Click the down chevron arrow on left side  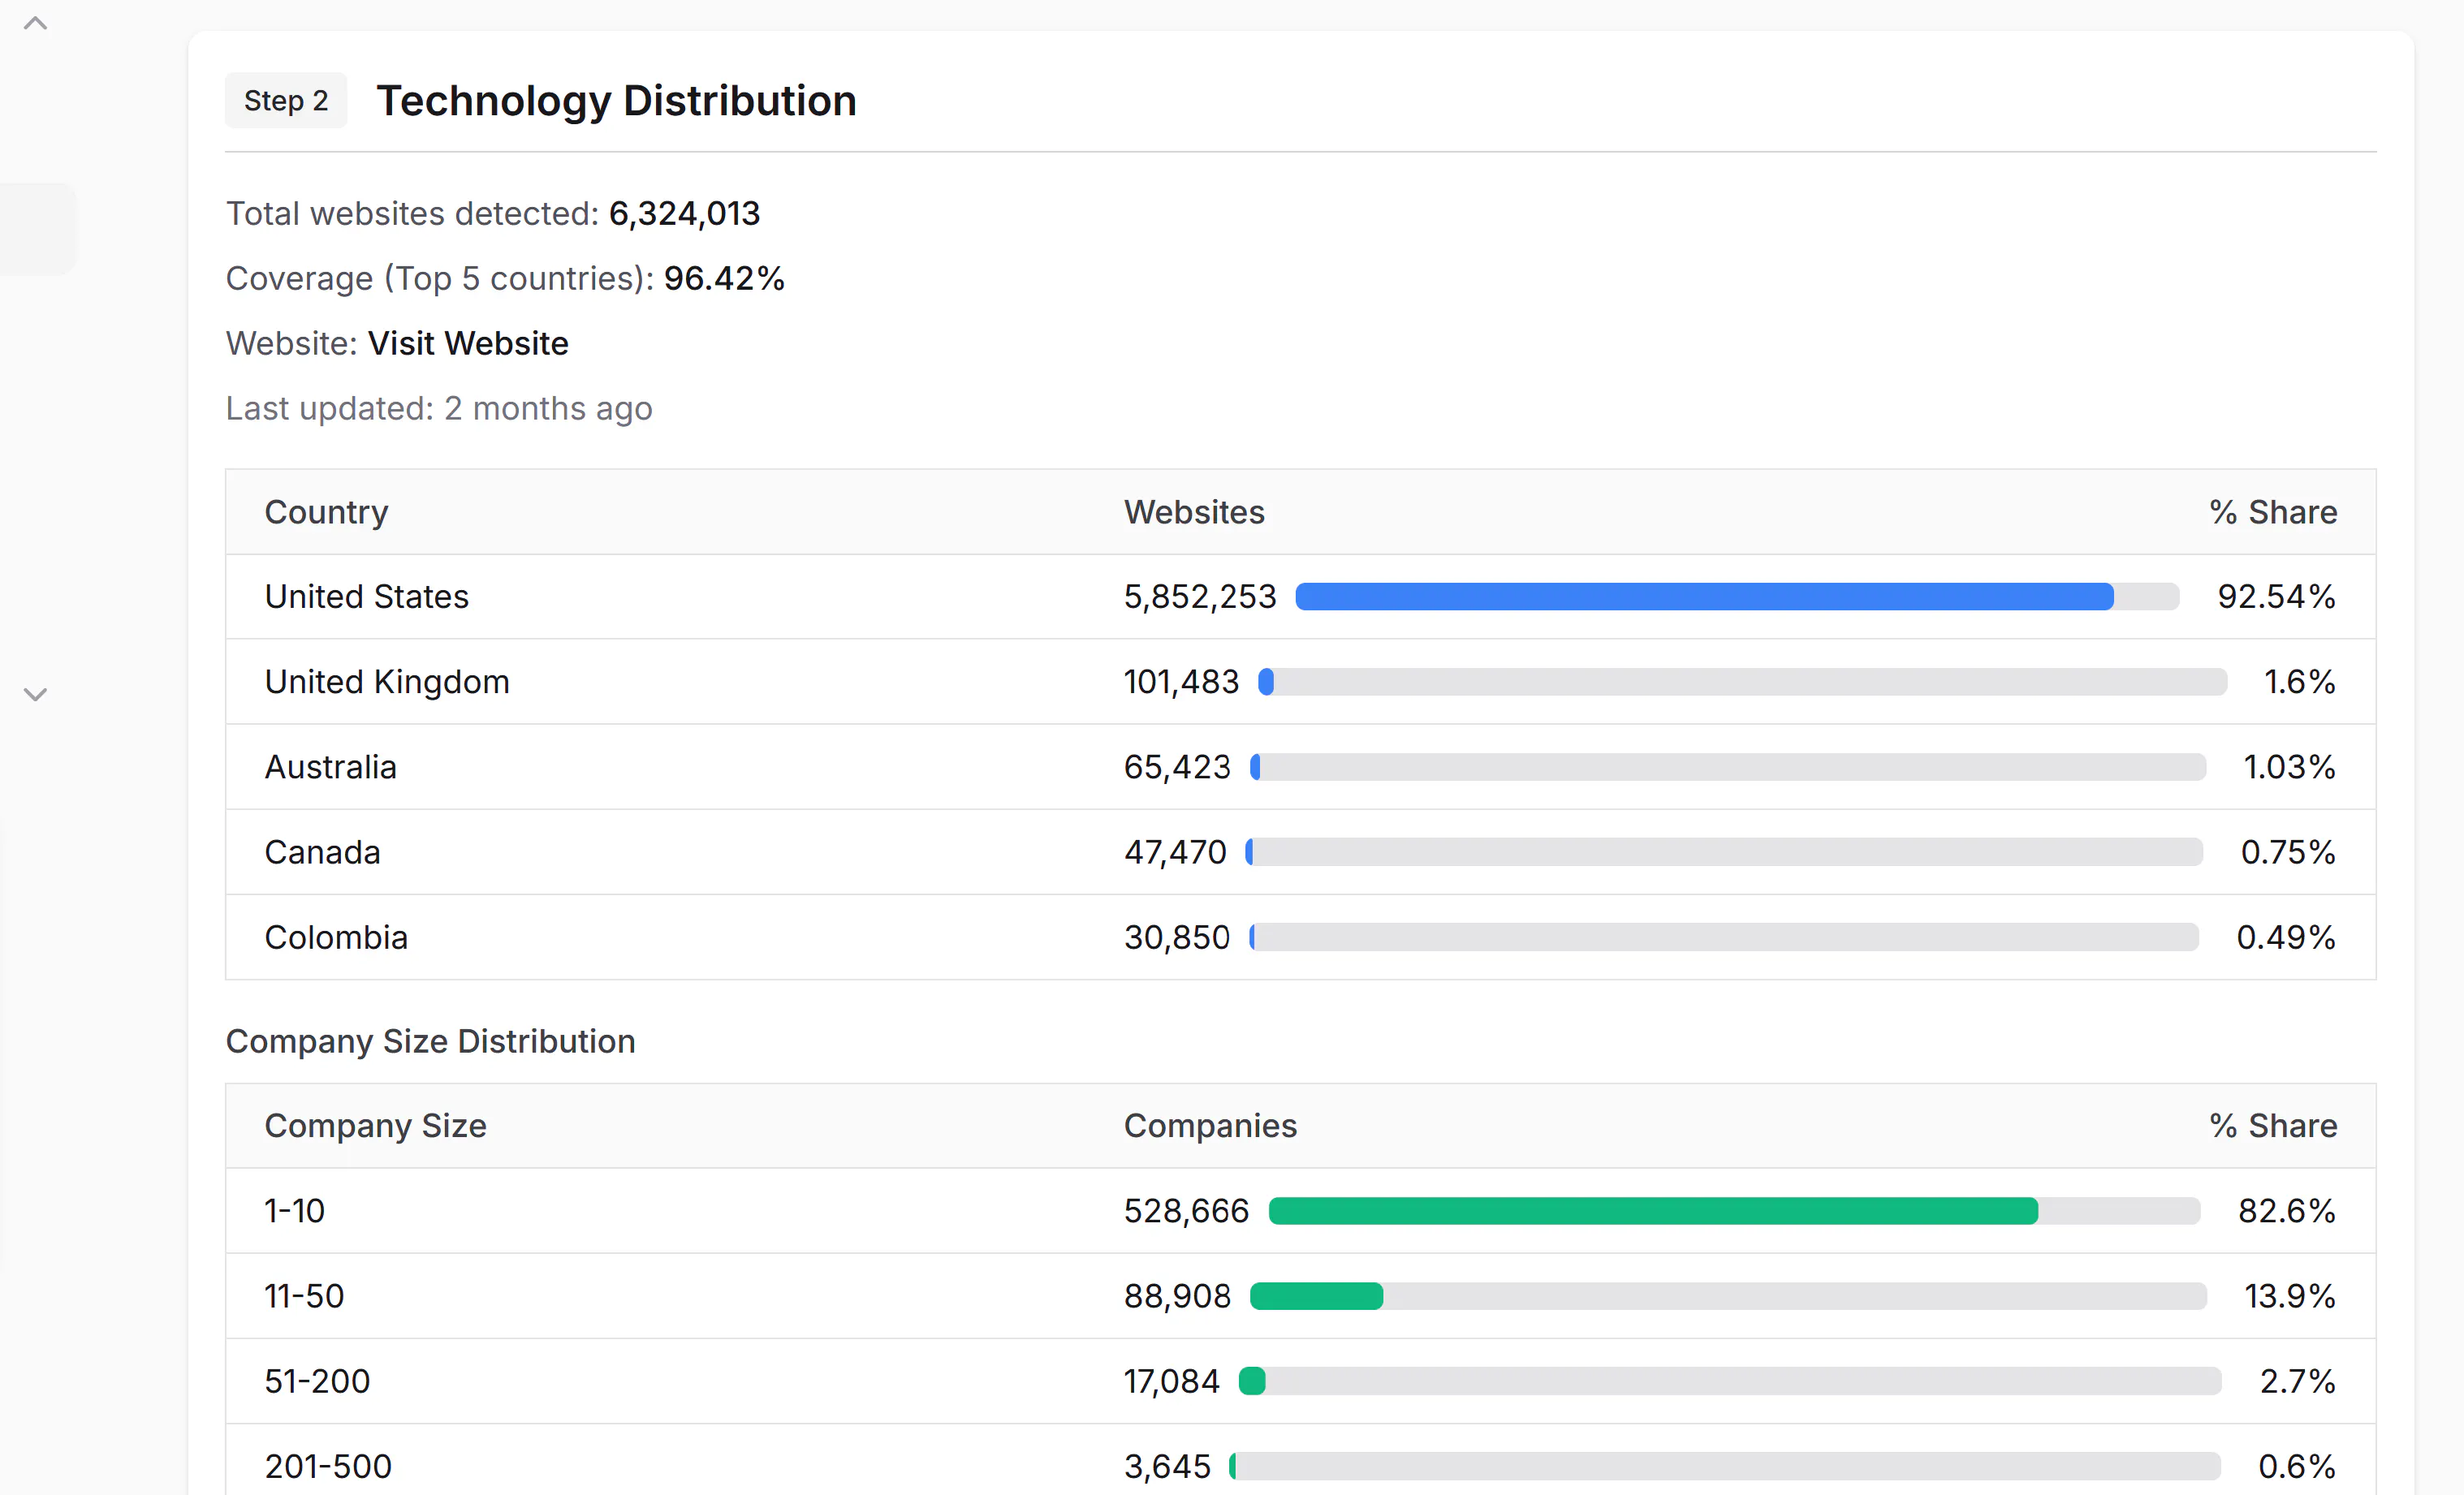point(35,694)
